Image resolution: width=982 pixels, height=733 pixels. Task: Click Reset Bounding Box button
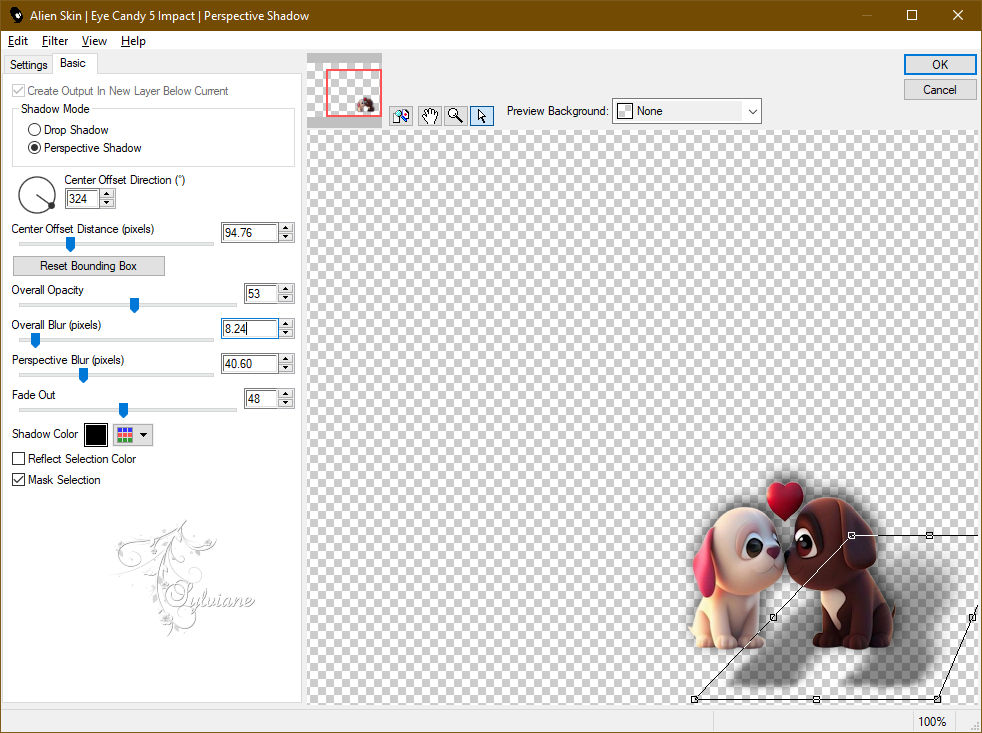(89, 266)
